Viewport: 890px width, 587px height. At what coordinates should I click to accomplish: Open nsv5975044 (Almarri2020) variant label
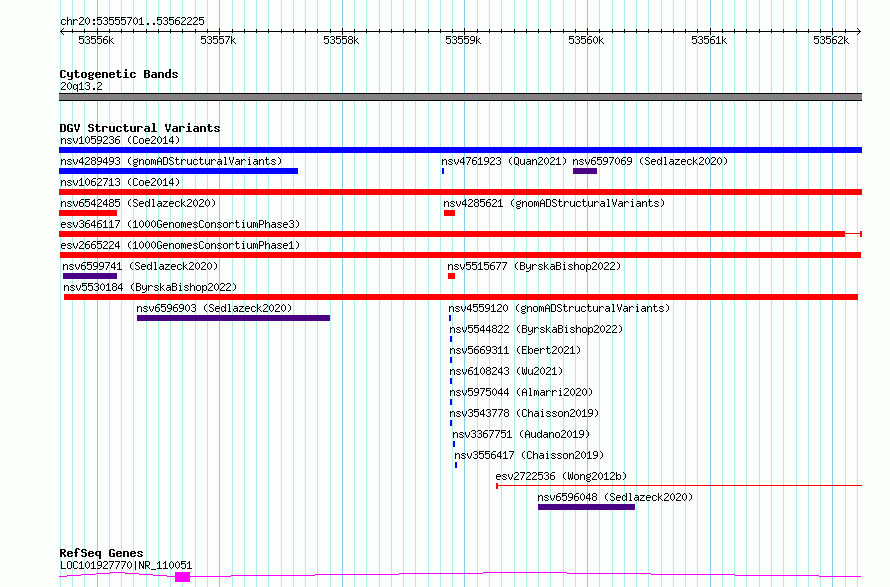pyautogui.click(x=520, y=392)
